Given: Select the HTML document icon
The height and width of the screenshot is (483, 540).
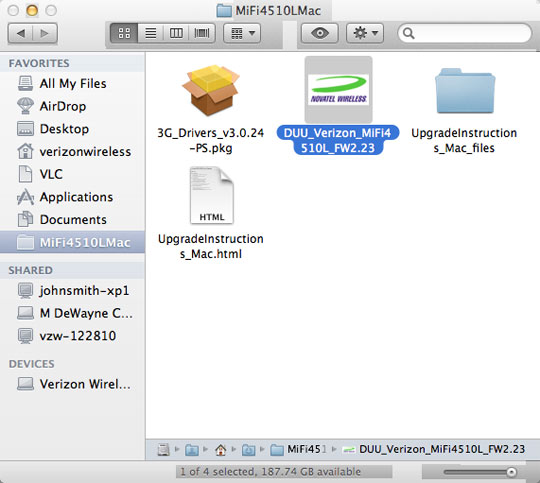Looking at the screenshot, I should (x=211, y=195).
